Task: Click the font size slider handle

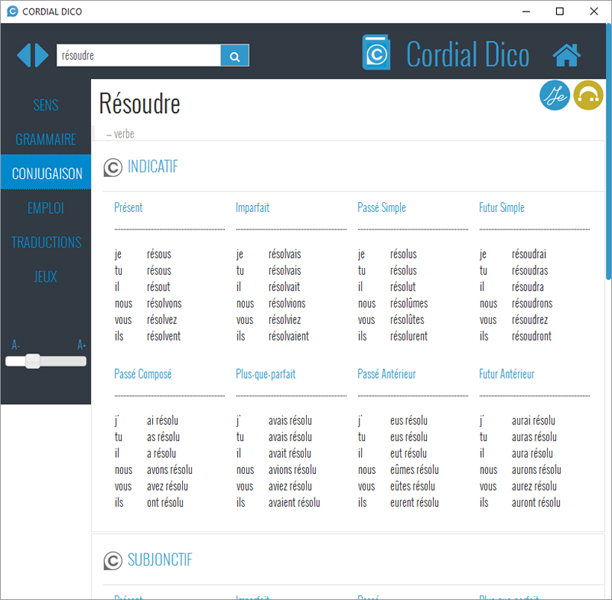Action: (33, 361)
